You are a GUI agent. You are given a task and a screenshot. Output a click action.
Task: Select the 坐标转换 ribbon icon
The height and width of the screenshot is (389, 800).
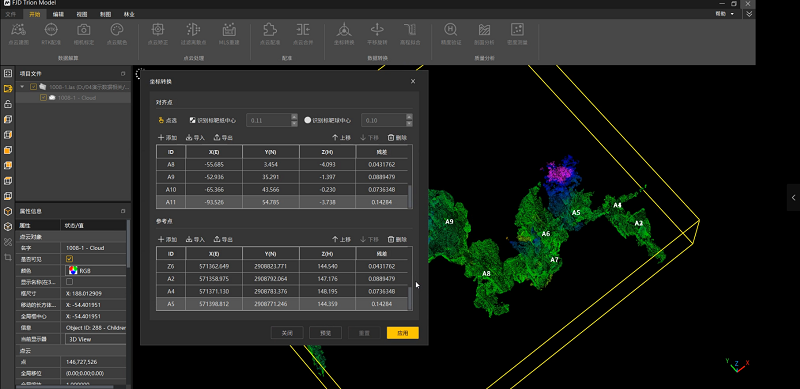pyautogui.click(x=344, y=34)
